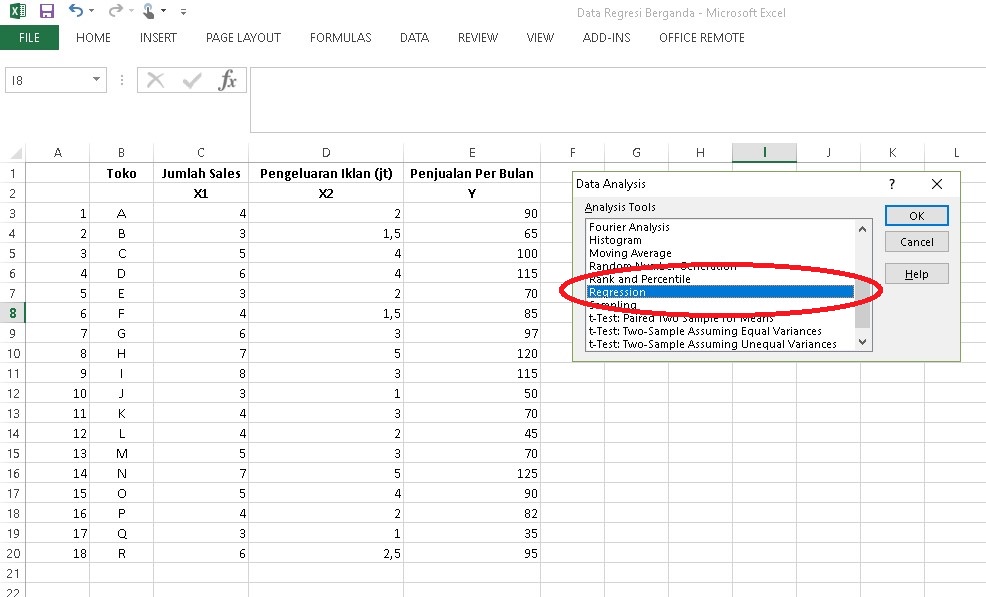The width and height of the screenshot is (986, 597).
Task: Click the Help button in the dialog
Action: [x=916, y=274]
